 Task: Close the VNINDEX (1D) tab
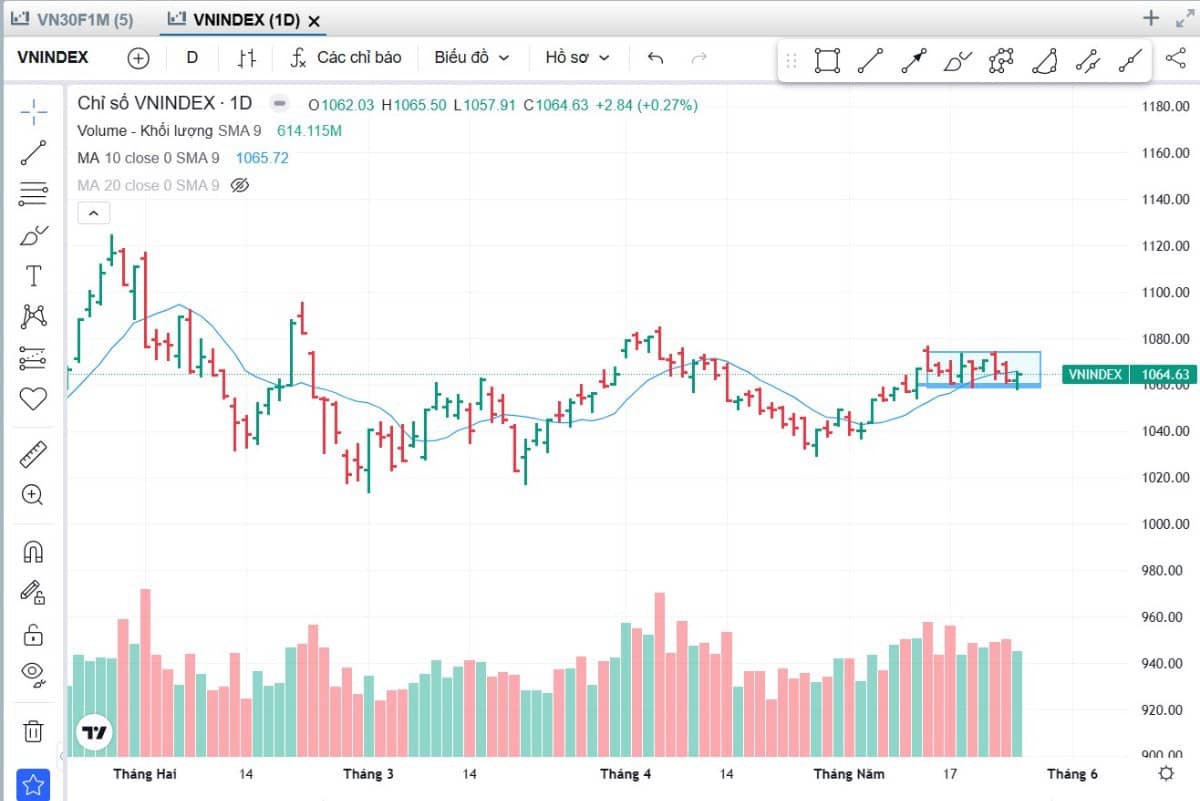tap(315, 20)
